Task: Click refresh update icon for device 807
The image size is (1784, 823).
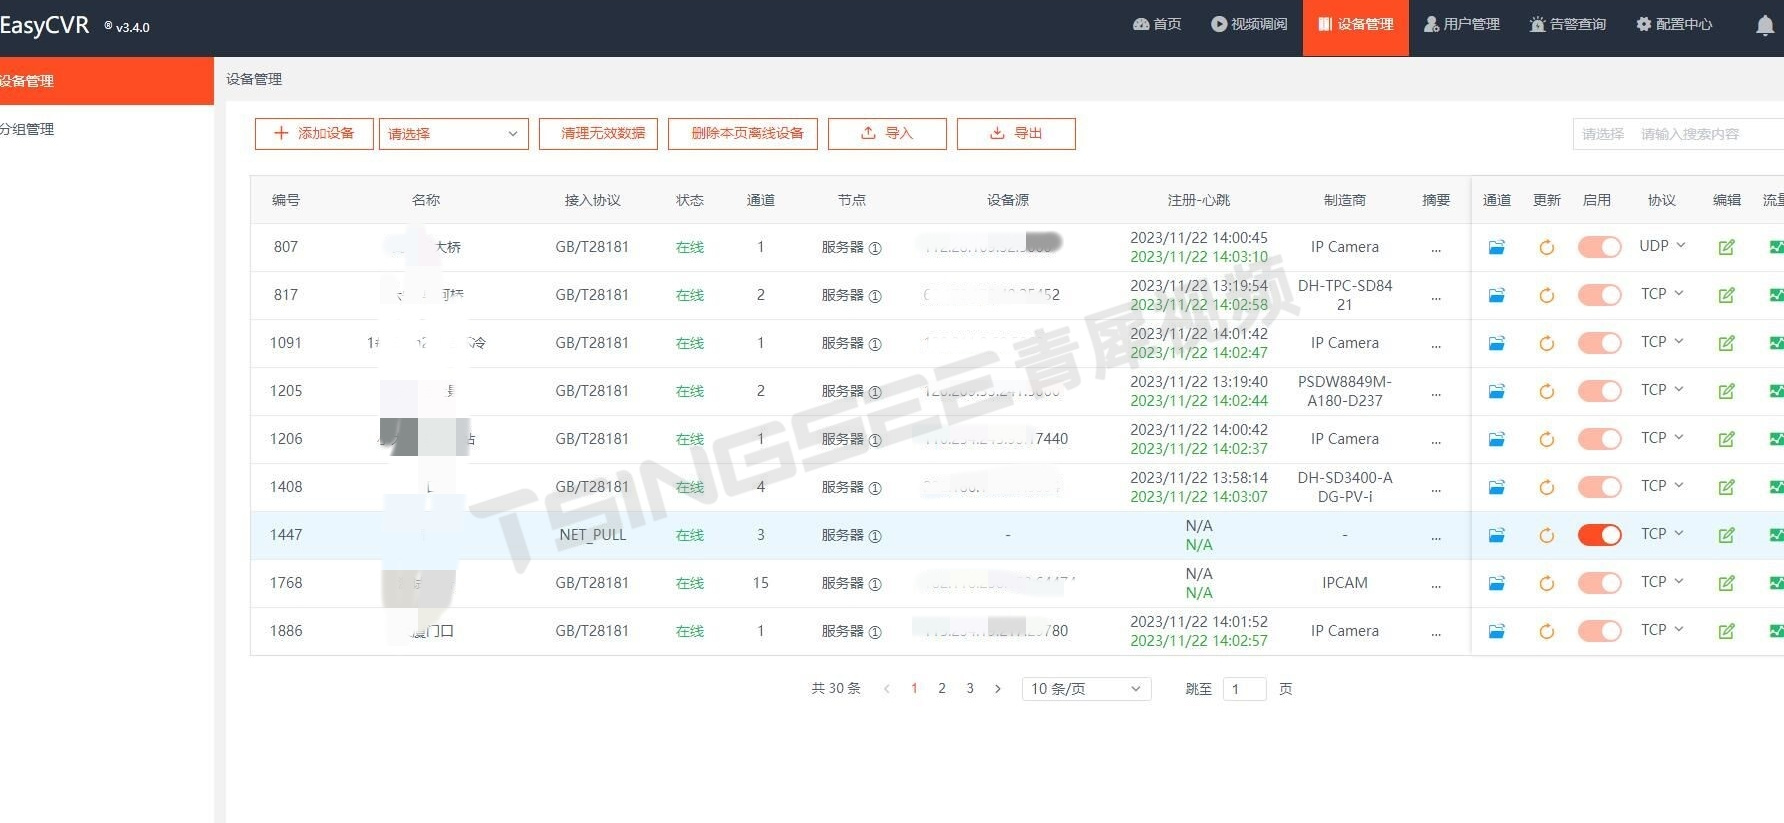Action: 1546,247
